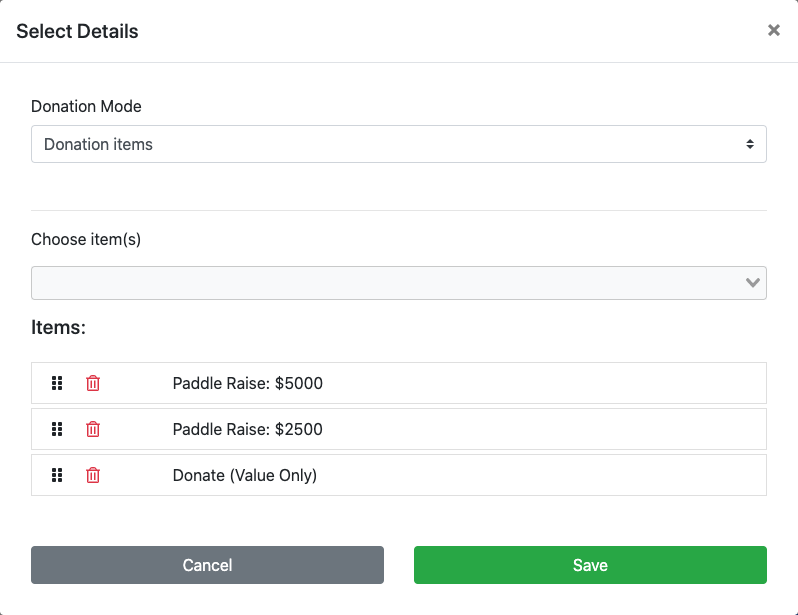Select the Donate (Value Only) row text
This screenshot has height=615, width=798.
pos(245,475)
